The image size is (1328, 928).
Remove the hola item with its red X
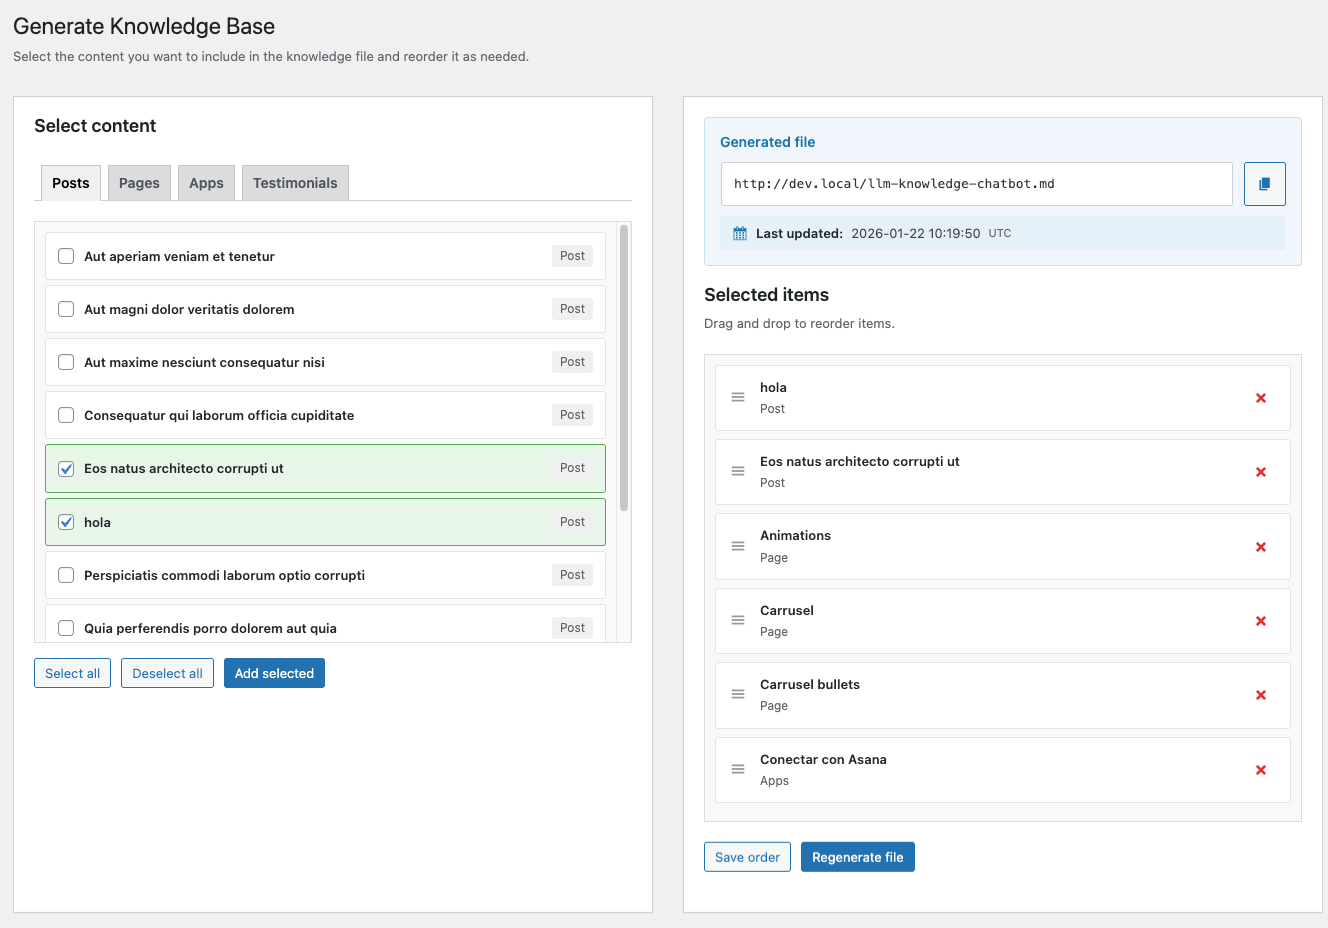pos(1261,398)
